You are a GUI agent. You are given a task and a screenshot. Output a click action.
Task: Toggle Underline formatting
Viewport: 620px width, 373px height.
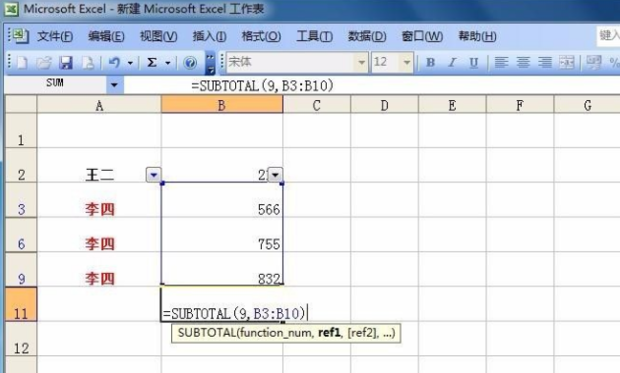click(x=473, y=62)
